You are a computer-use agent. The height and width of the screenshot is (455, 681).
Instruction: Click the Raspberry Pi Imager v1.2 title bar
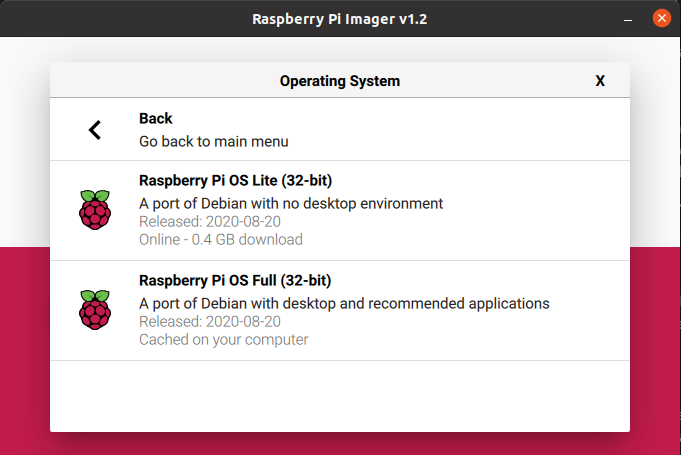340,19
